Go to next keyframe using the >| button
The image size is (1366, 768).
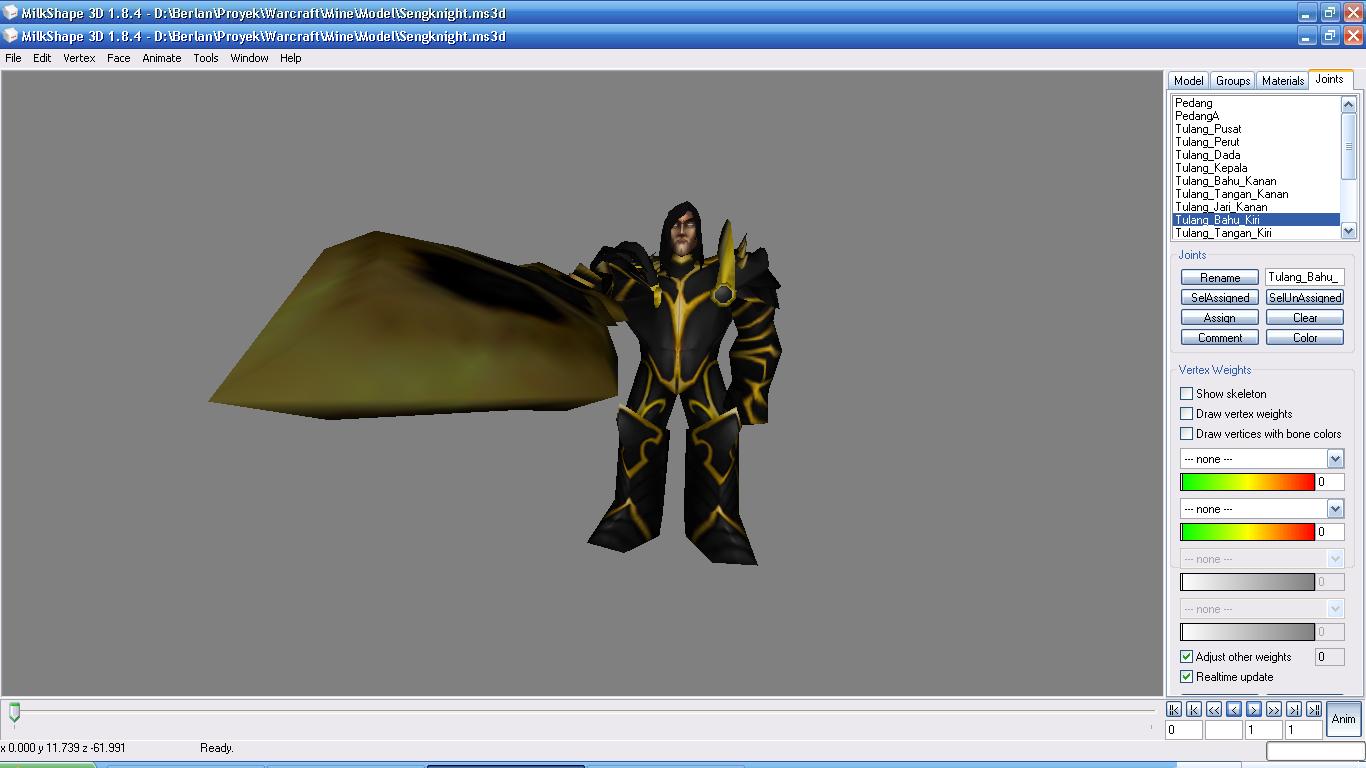pos(1294,709)
